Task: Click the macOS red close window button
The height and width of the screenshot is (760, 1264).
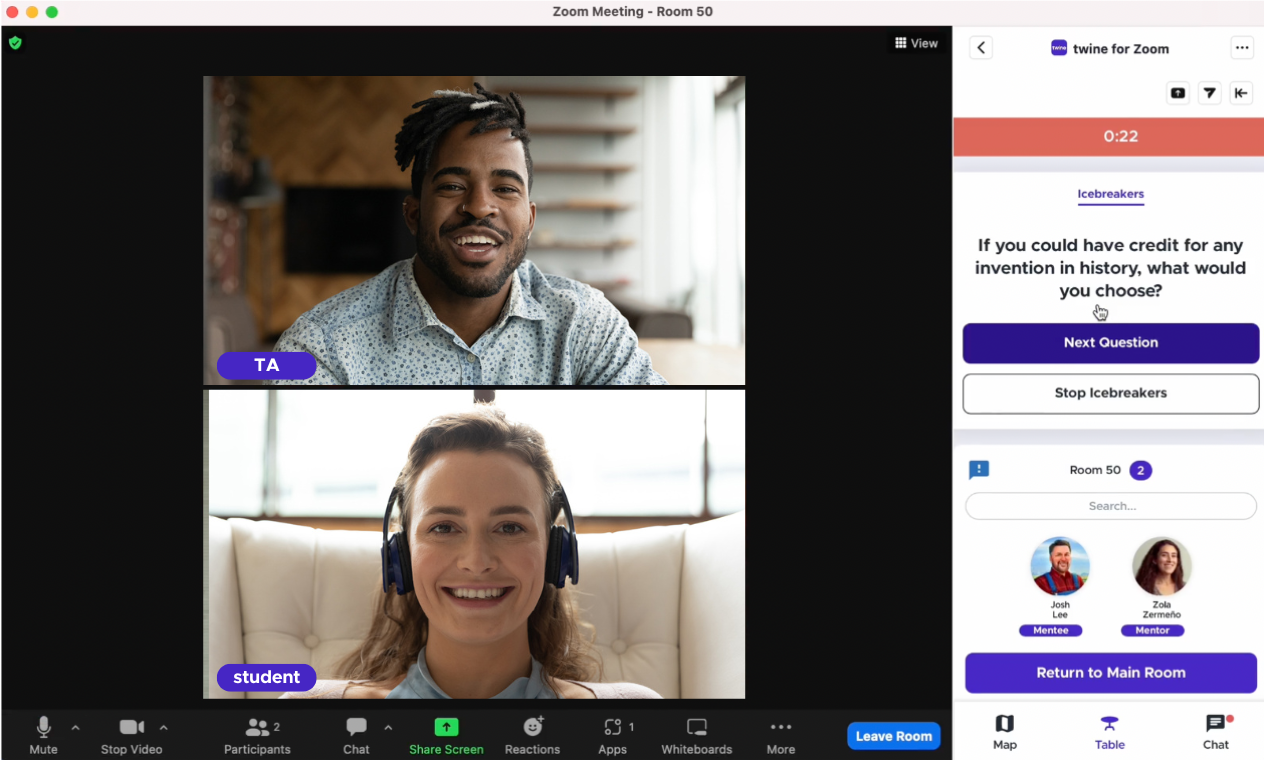Action: [x=12, y=12]
